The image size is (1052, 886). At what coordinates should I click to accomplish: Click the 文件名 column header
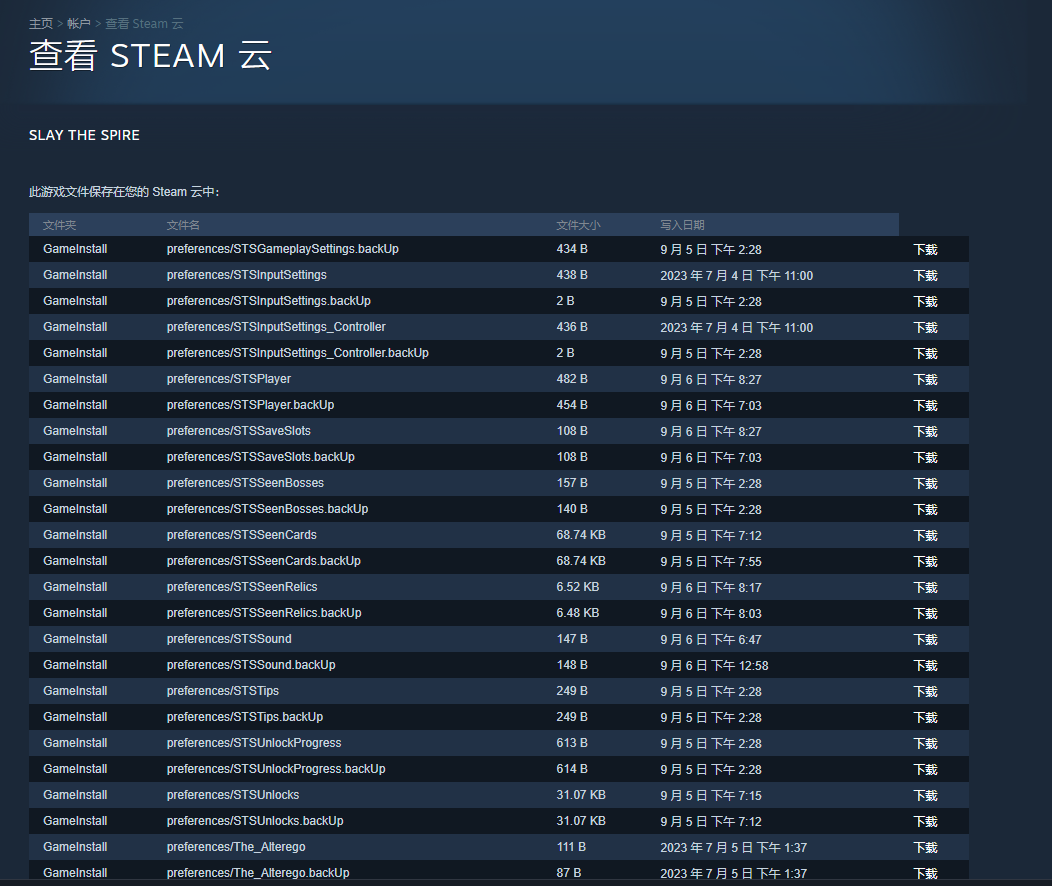click(x=183, y=225)
